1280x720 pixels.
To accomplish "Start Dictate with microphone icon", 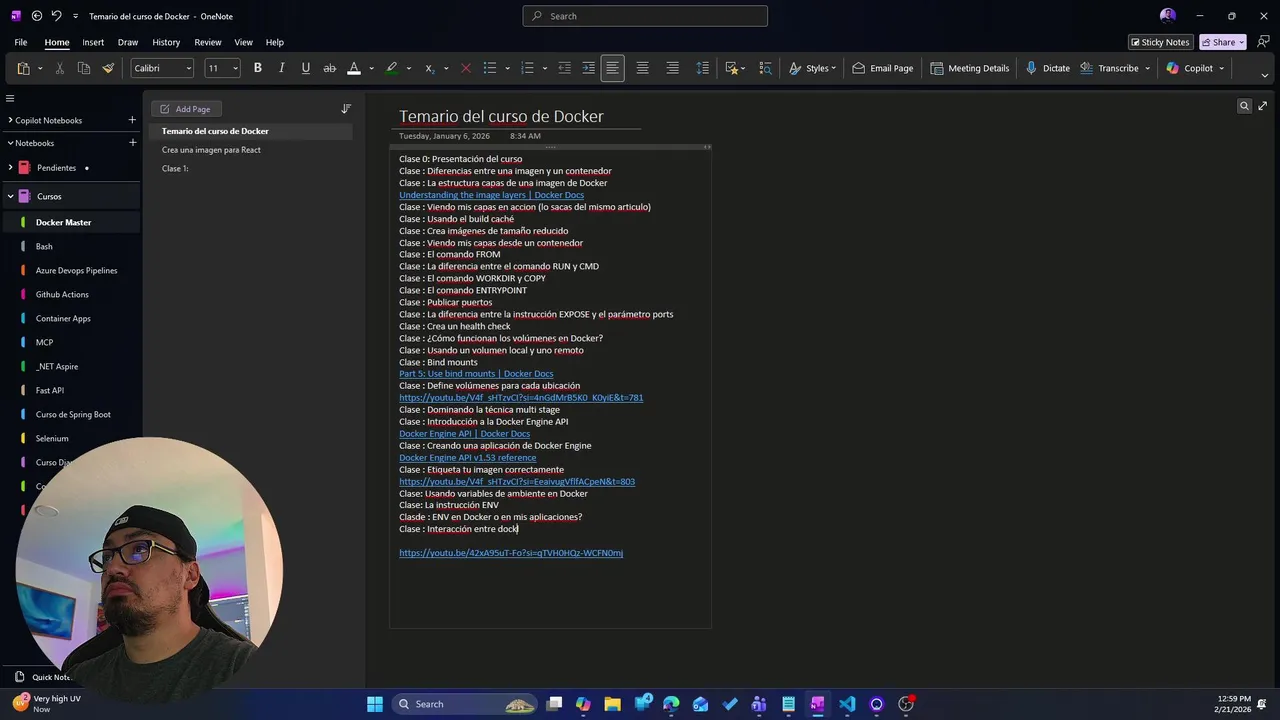I will pos(1048,68).
